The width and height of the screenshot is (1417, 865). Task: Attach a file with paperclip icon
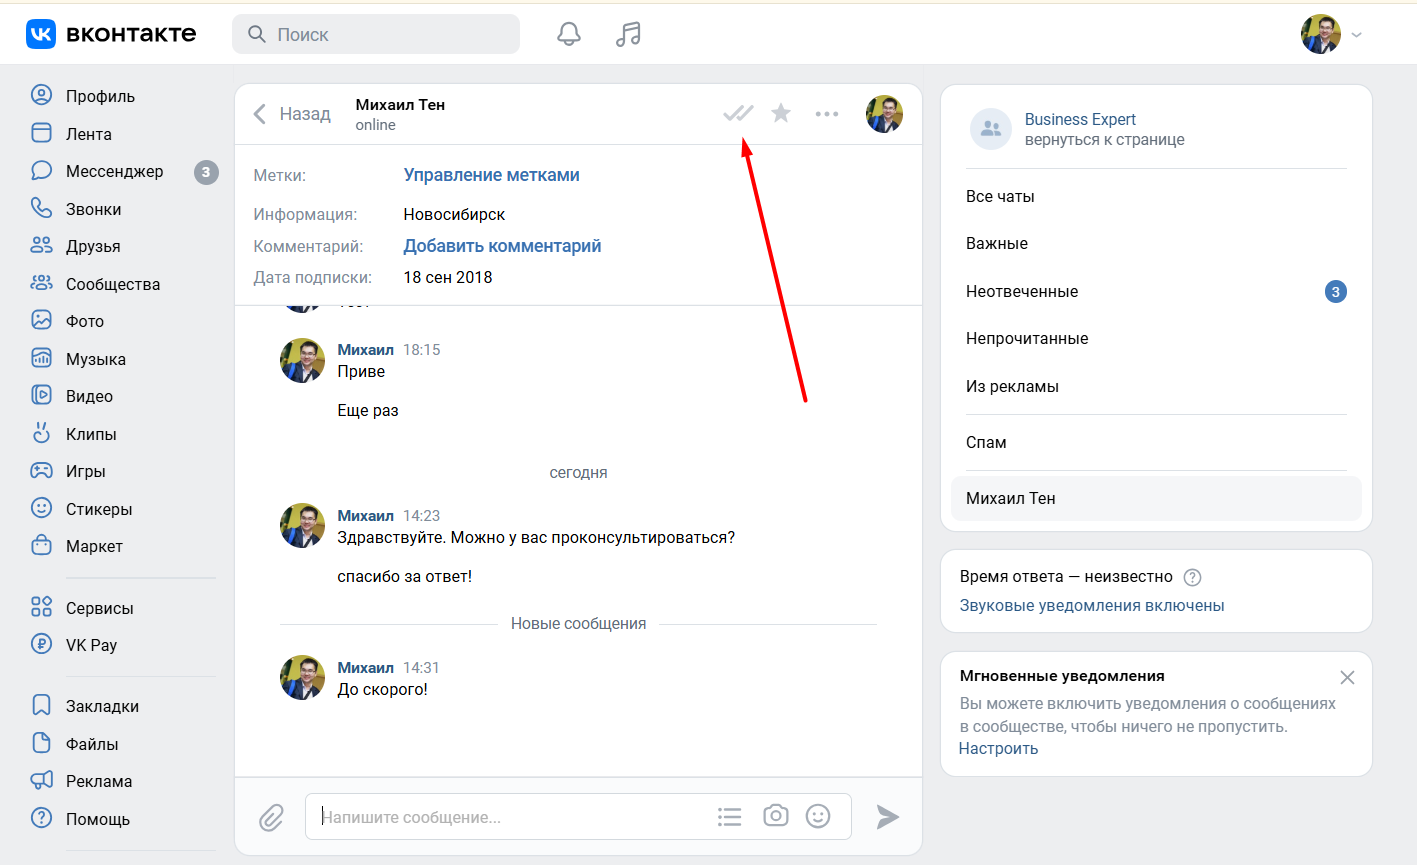click(271, 817)
